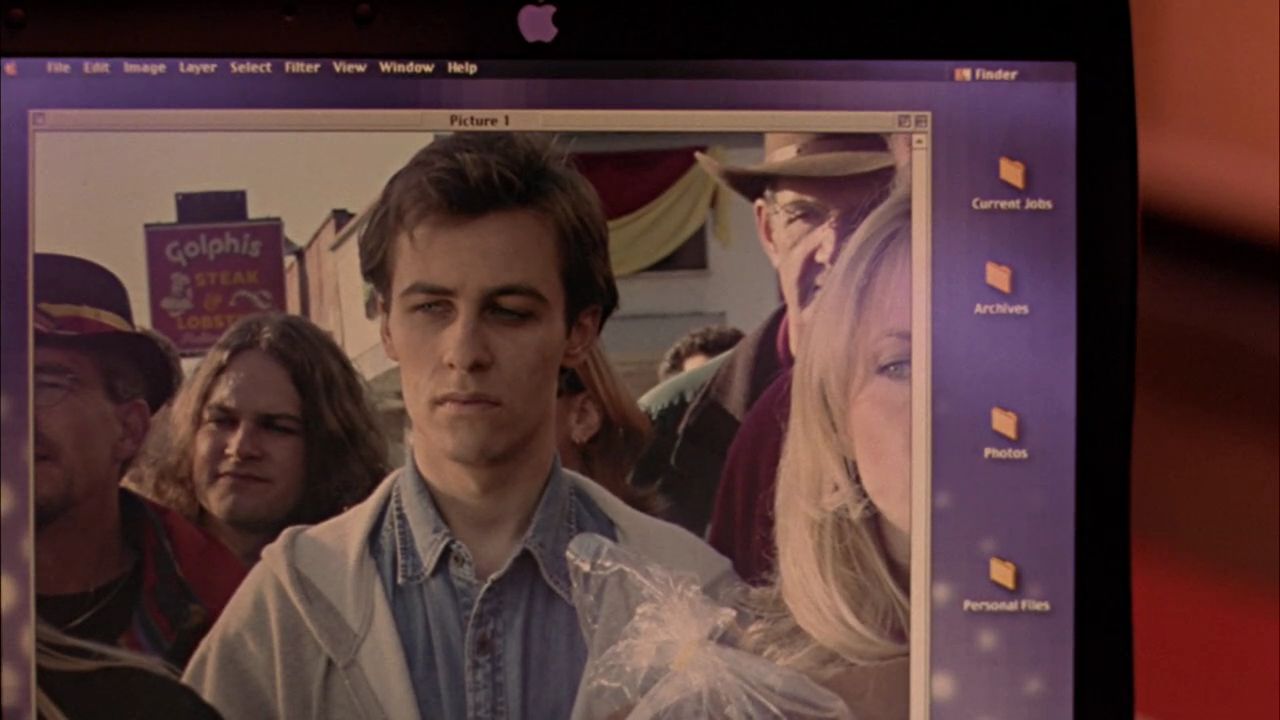The height and width of the screenshot is (720, 1280).
Task: Zoom the Picture 1 window
Action: (904, 121)
